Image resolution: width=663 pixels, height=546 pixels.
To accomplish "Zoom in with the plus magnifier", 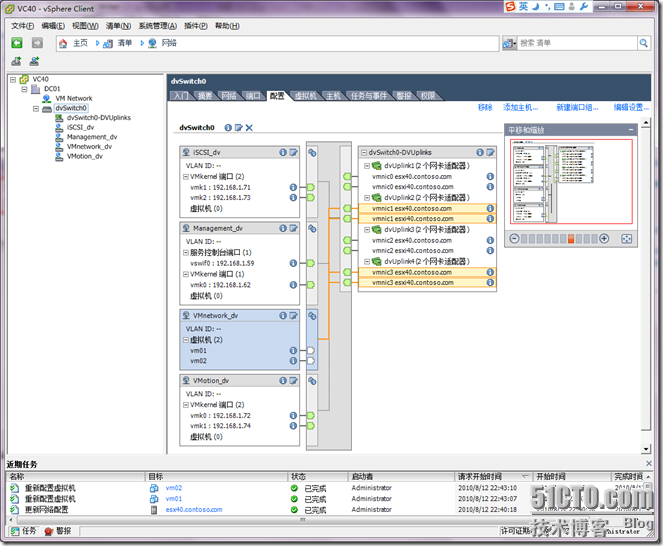I will pyautogui.click(x=604, y=239).
